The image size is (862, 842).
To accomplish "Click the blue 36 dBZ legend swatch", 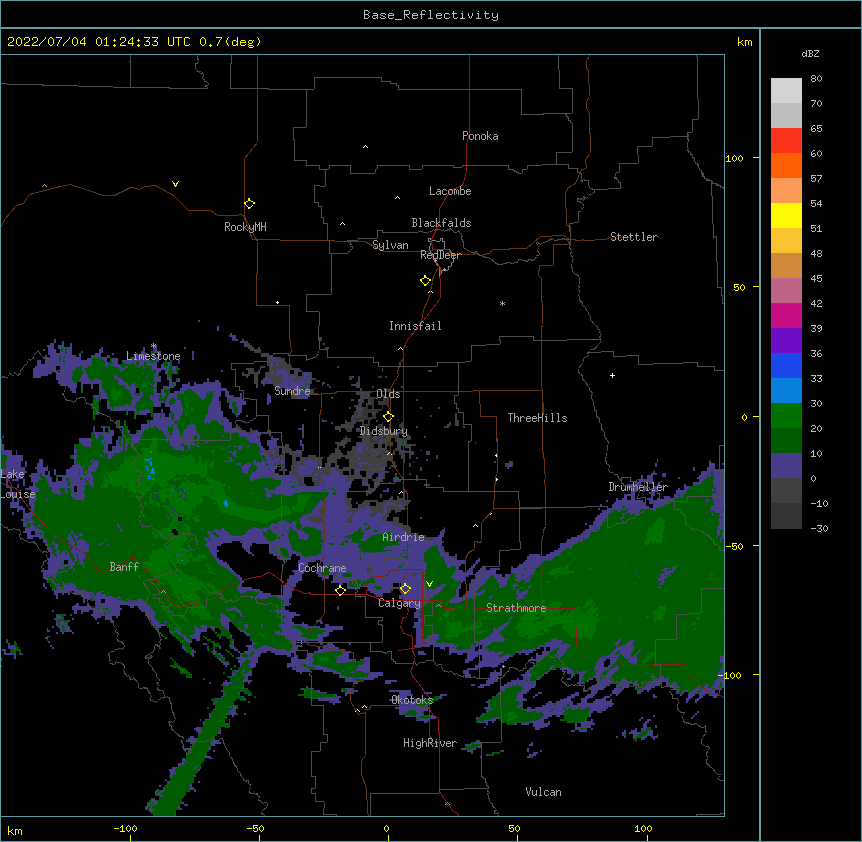I will coord(786,365).
